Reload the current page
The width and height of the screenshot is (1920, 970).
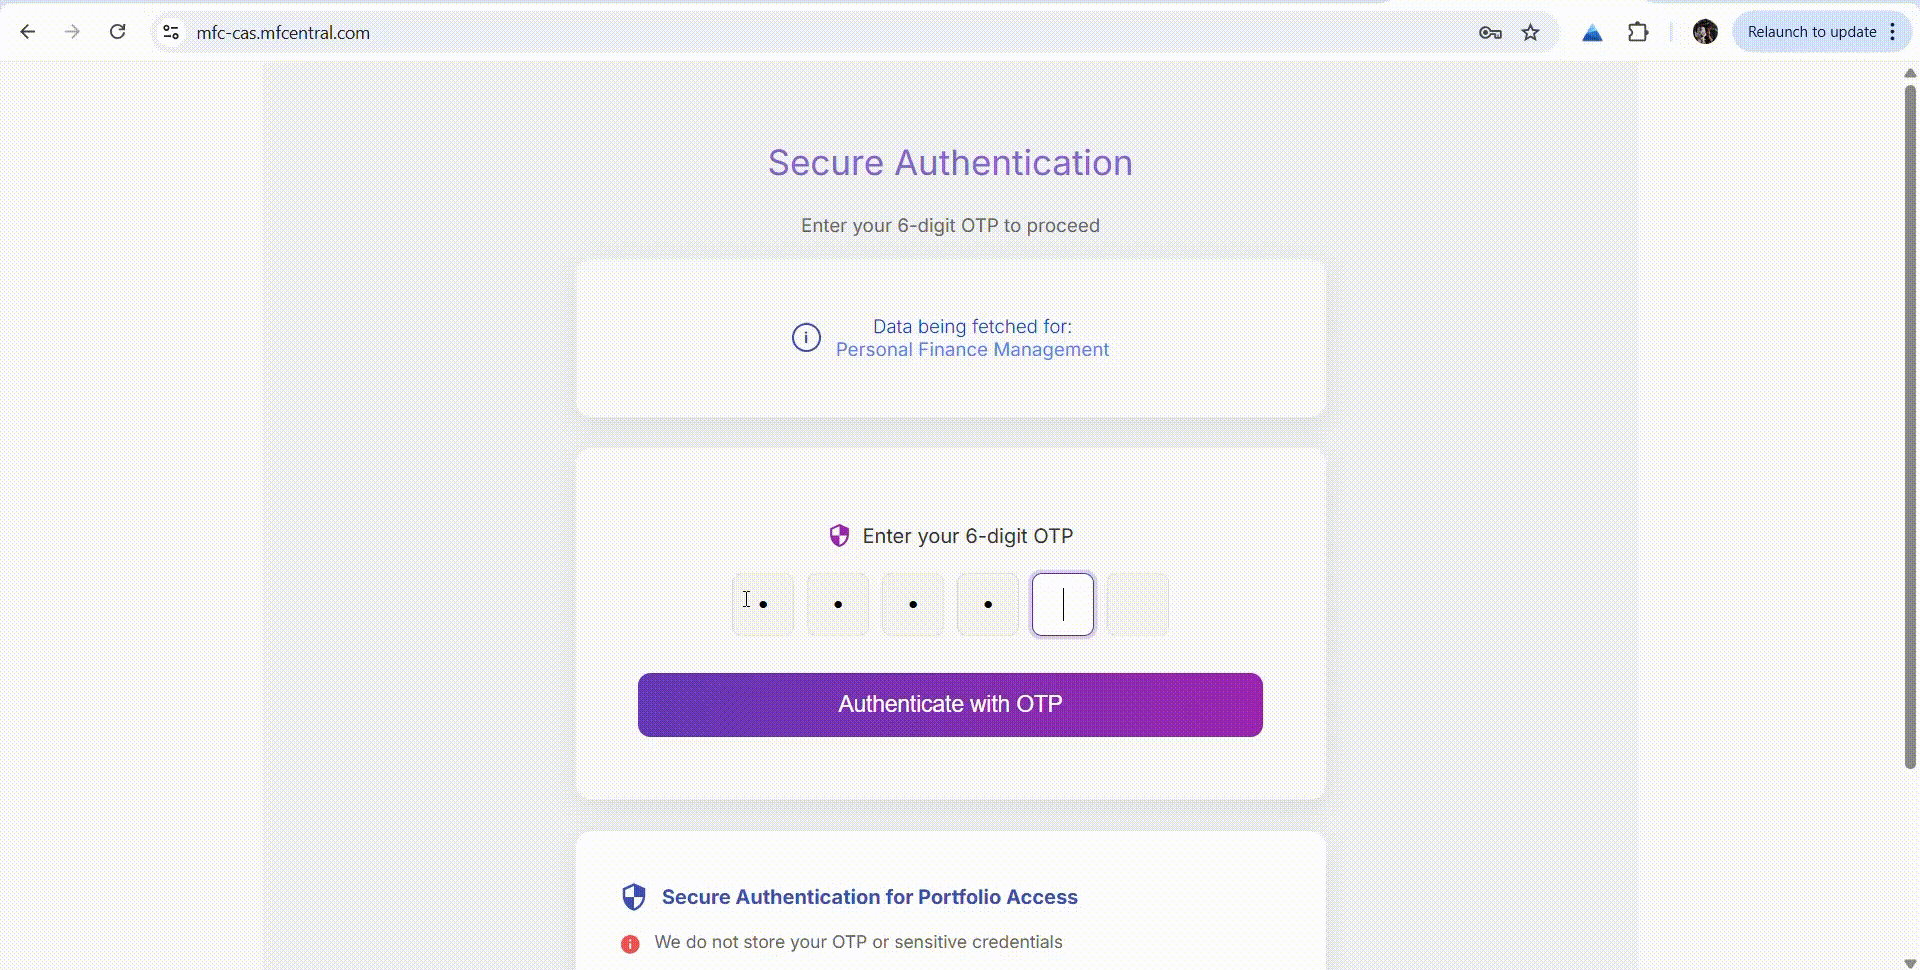pyautogui.click(x=117, y=32)
